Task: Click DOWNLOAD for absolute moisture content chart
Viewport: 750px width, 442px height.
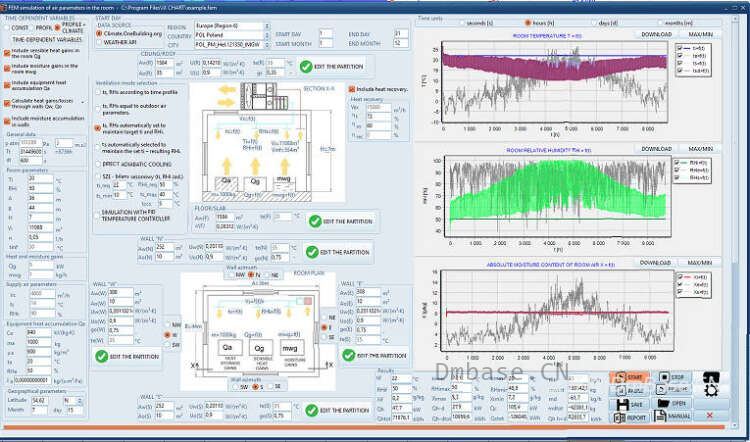Action: pyautogui.click(x=656, y=263)
